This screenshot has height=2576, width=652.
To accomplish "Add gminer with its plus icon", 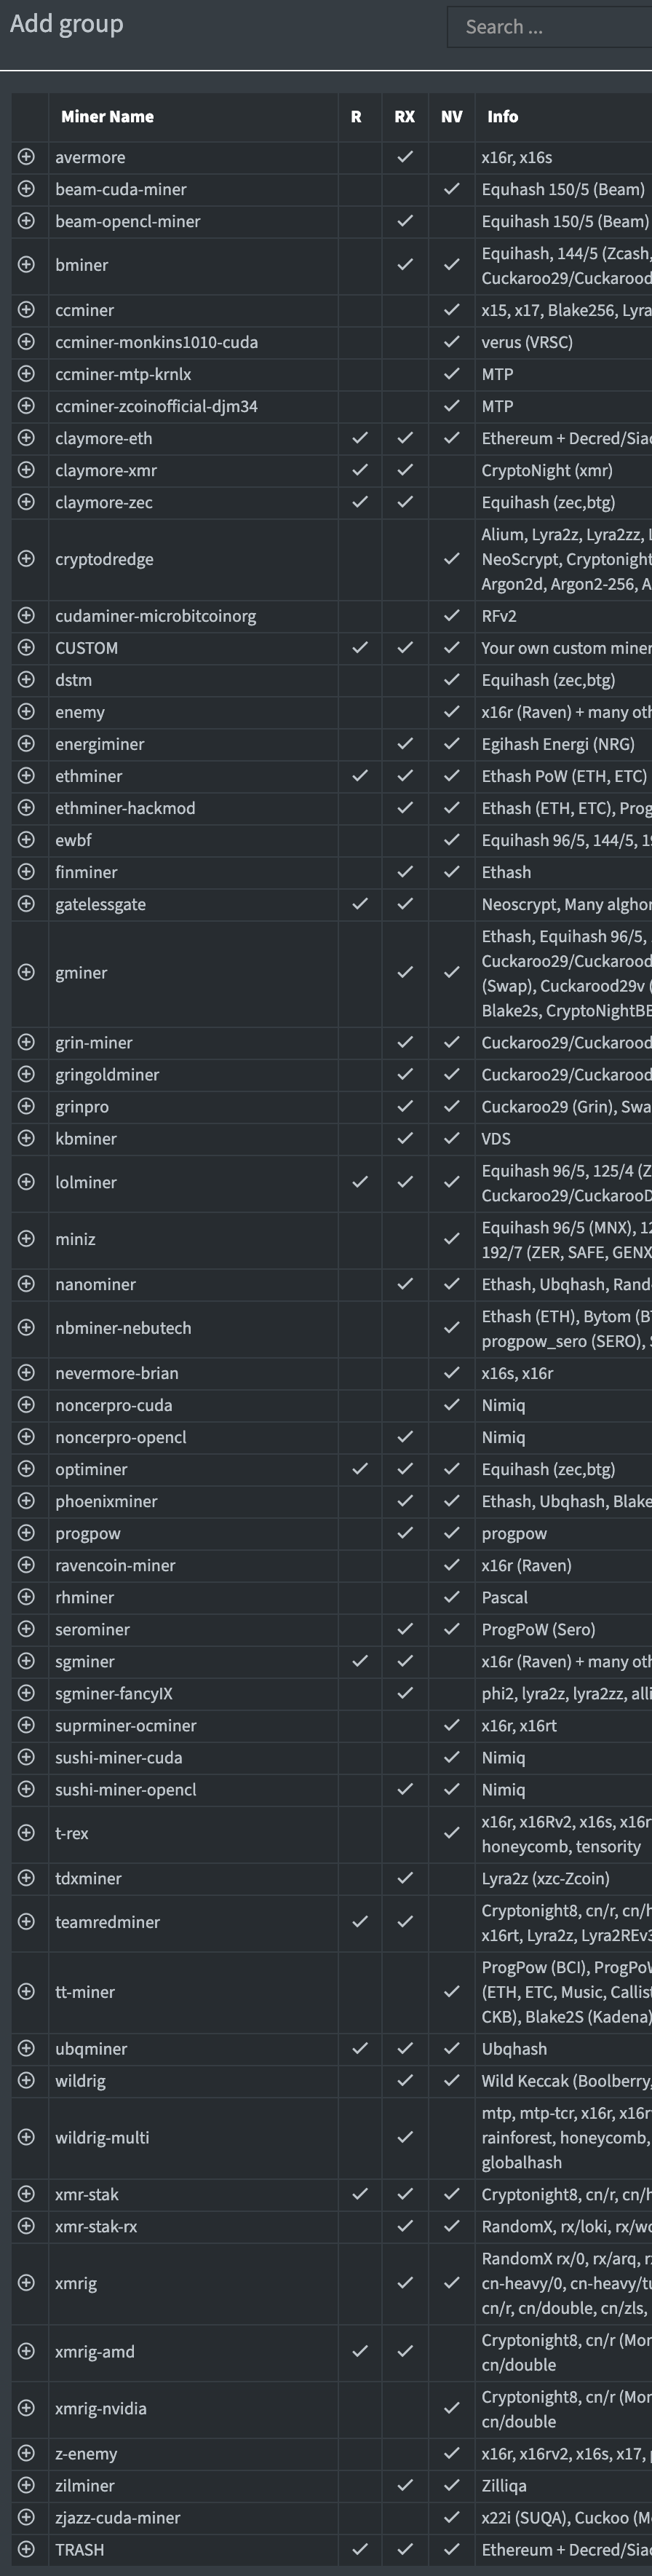I will (26, 972).
